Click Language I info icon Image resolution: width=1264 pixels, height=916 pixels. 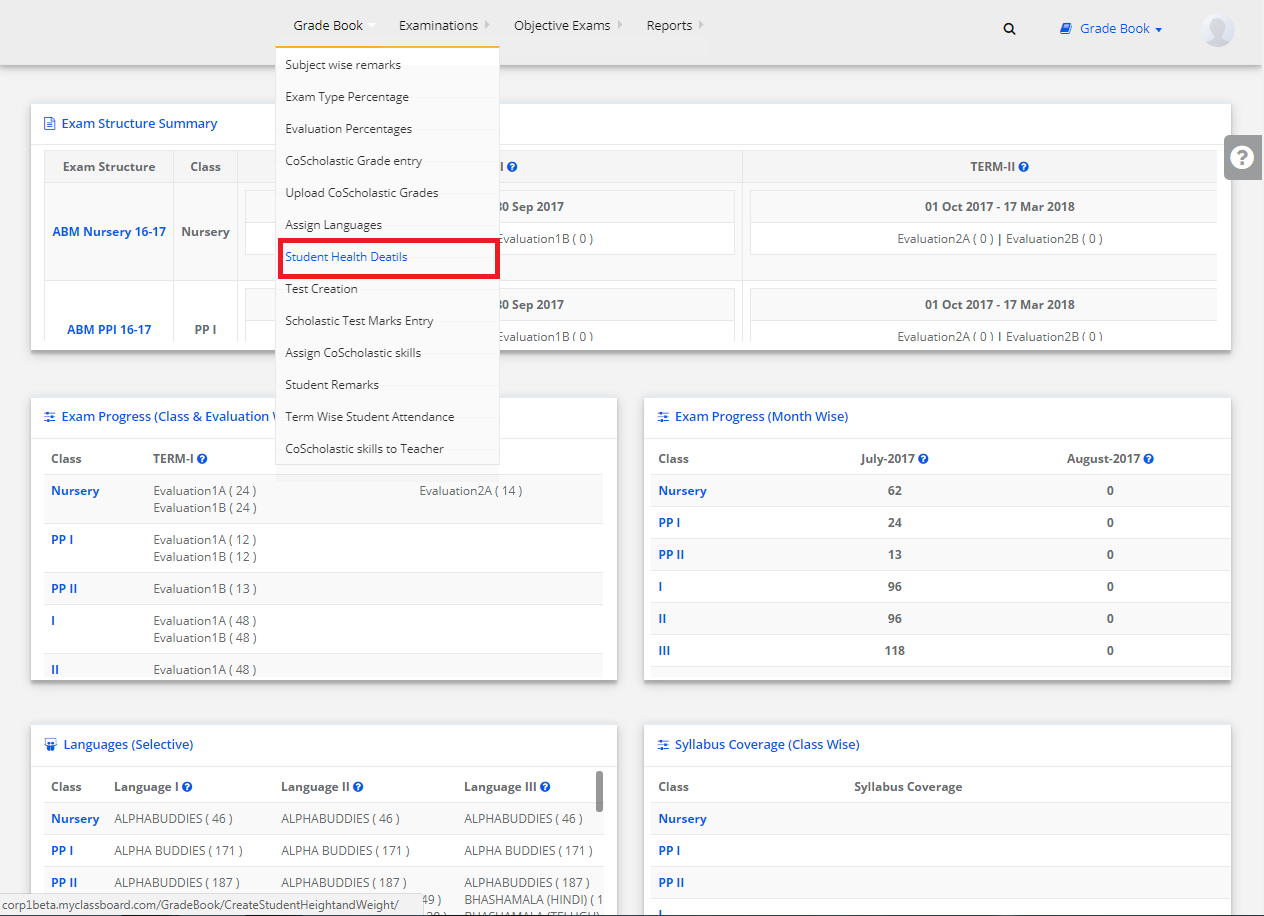(x=187, y=787)
